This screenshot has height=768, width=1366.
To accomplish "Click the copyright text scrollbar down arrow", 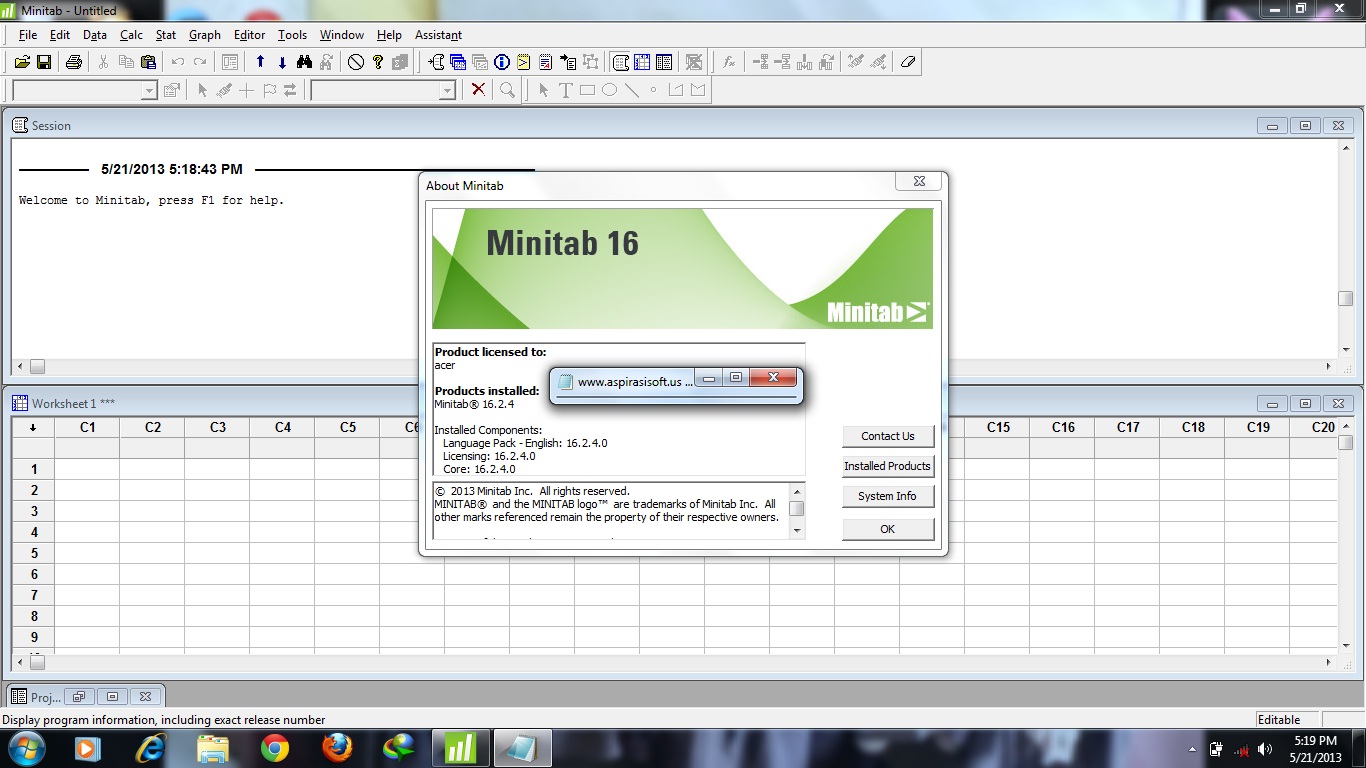I will click(x=797, y=530).
